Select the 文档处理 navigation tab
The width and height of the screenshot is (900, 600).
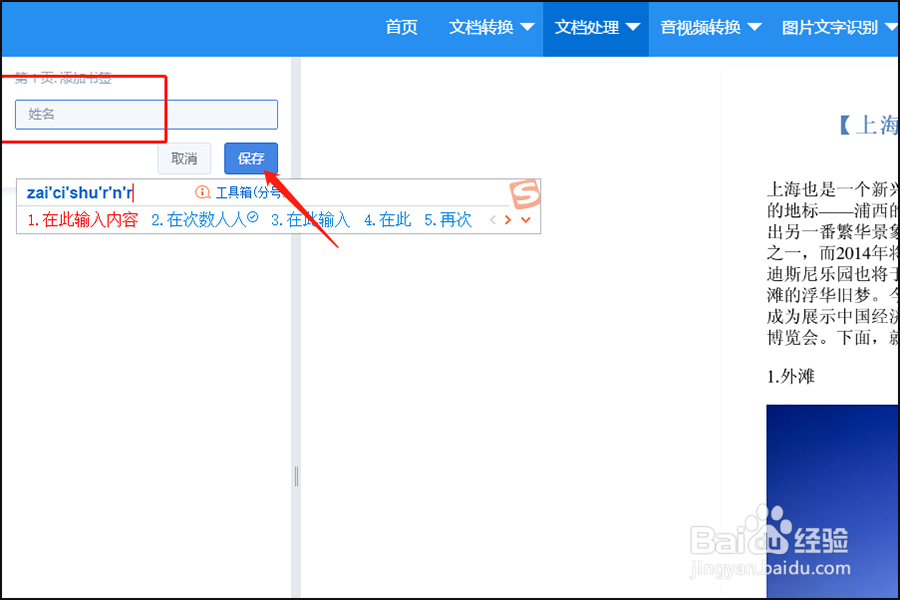[593, 28]
